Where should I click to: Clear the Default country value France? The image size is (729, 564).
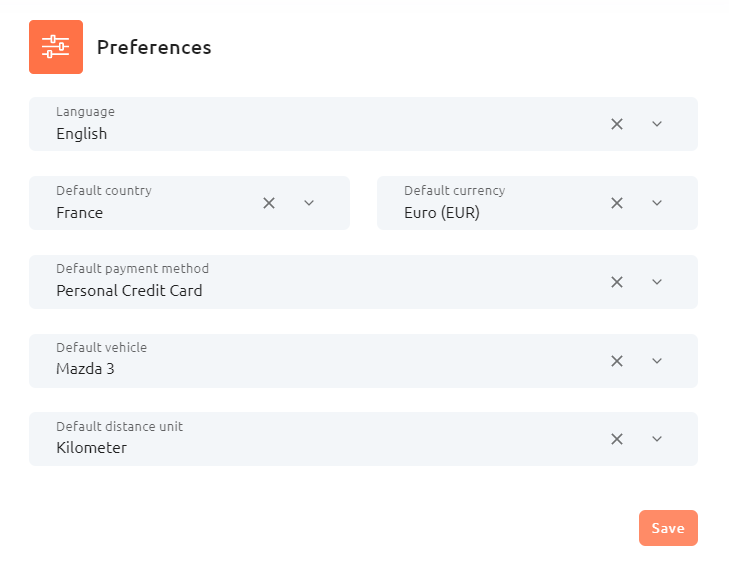pos(269,203)
